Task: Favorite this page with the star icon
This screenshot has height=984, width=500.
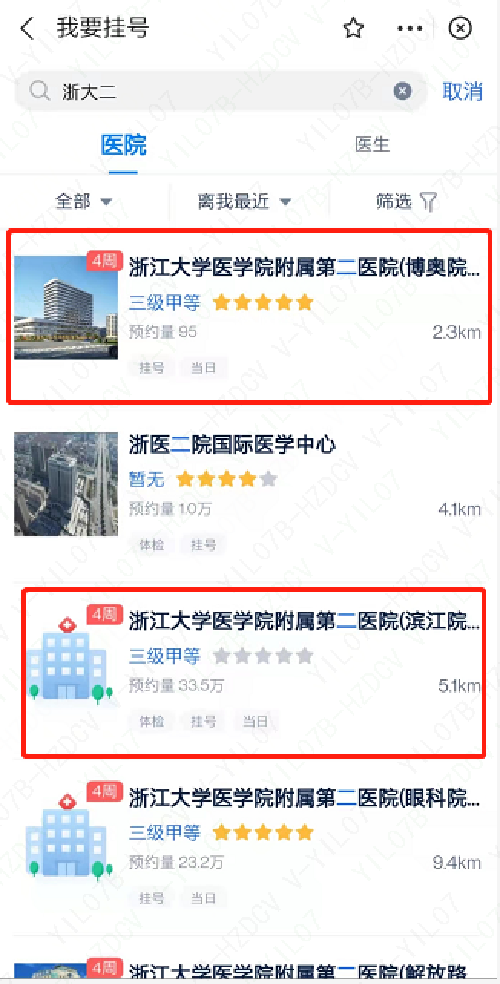Action: [x=354, y=28]
